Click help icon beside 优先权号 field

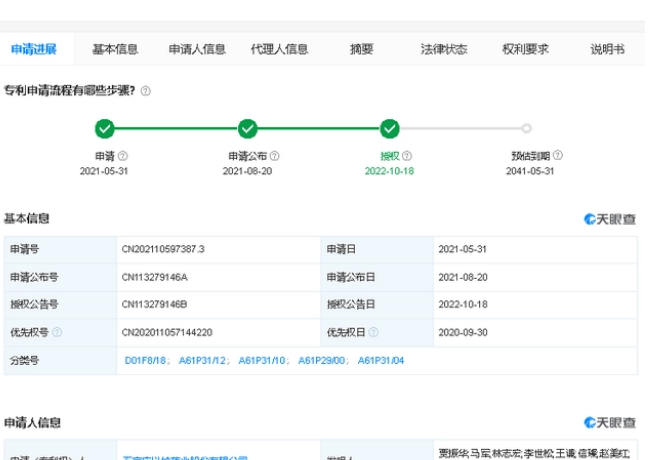click(x=57, y=332)
